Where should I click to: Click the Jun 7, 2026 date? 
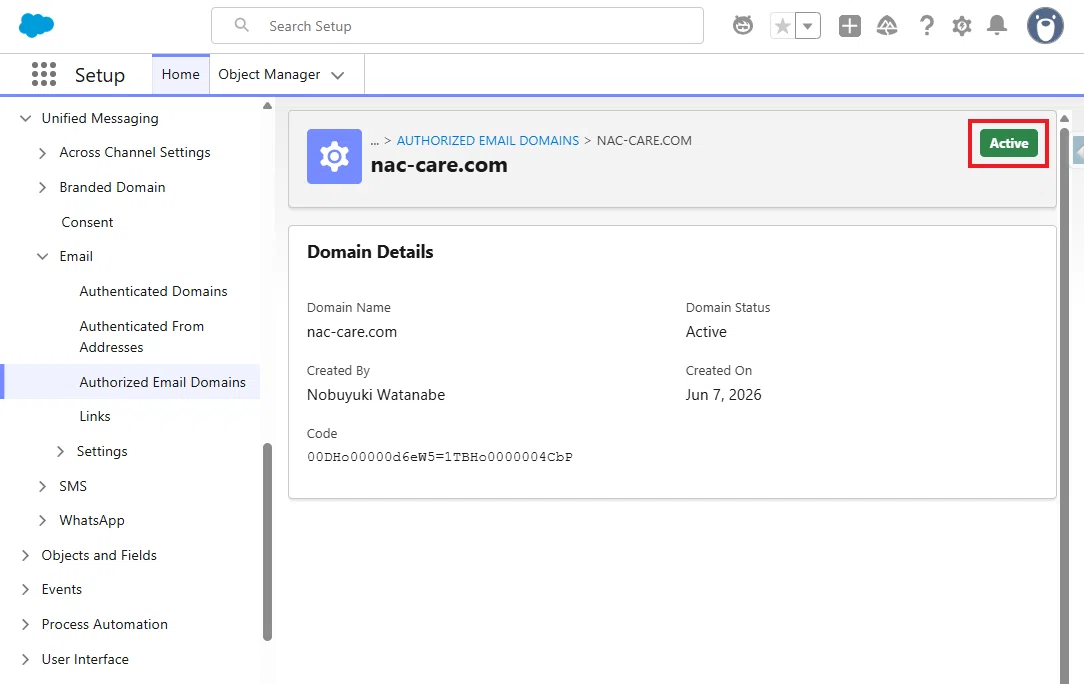coord(723,395)
